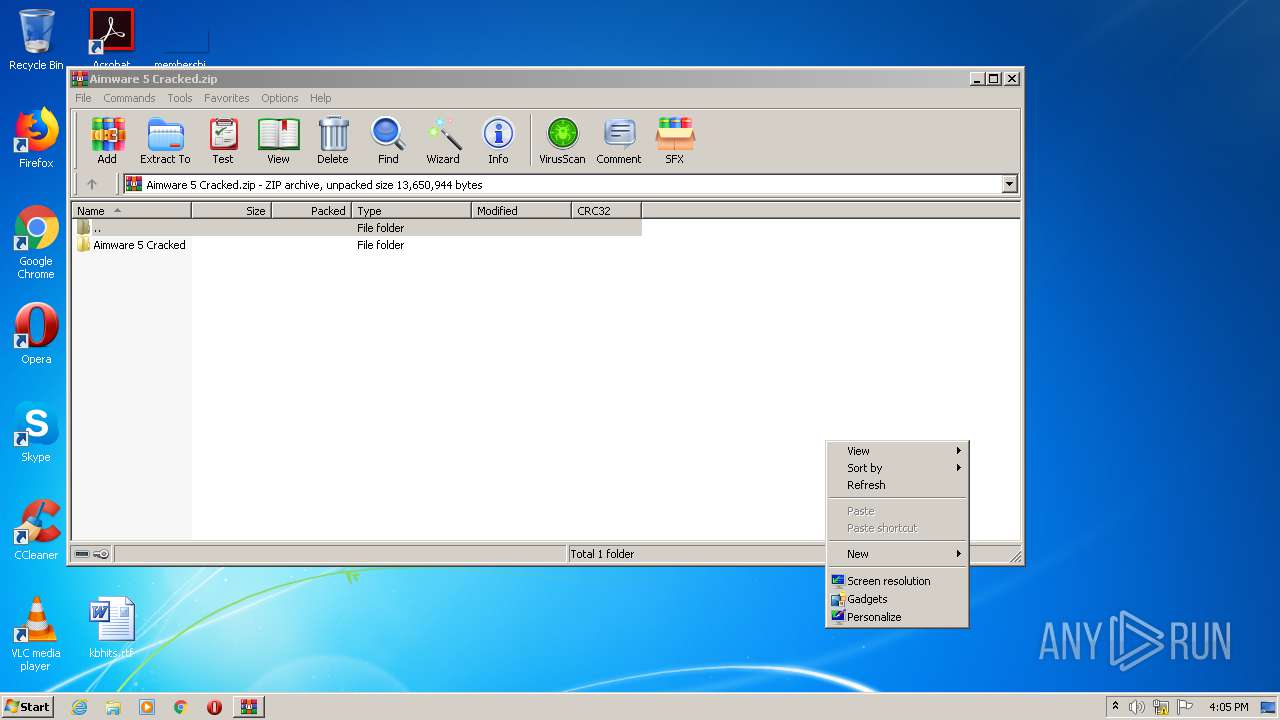
Task: Click the Chrome taskbar icon
Action: [181, 707]
